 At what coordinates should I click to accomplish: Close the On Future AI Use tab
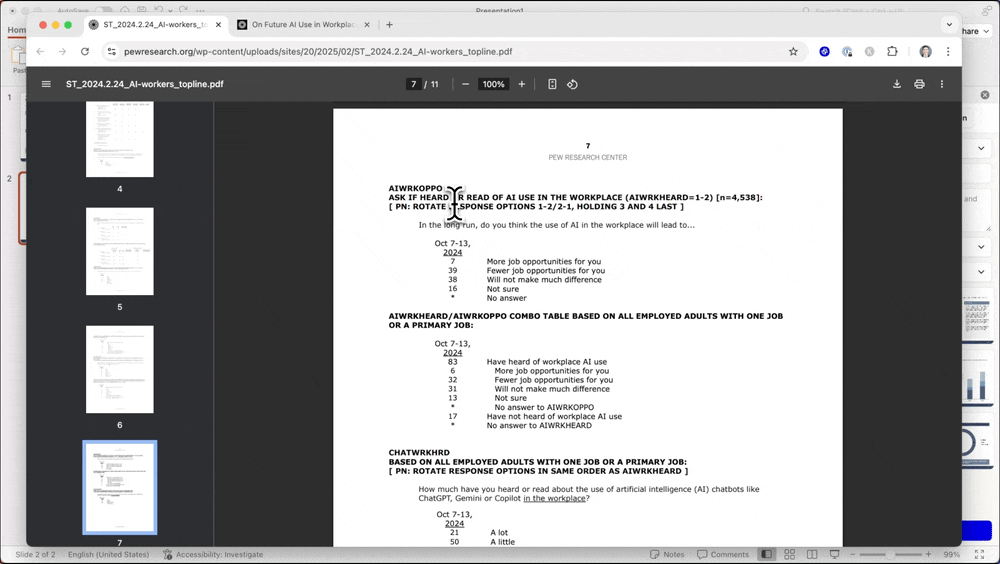pyautogui.click(x=367, y=25)
